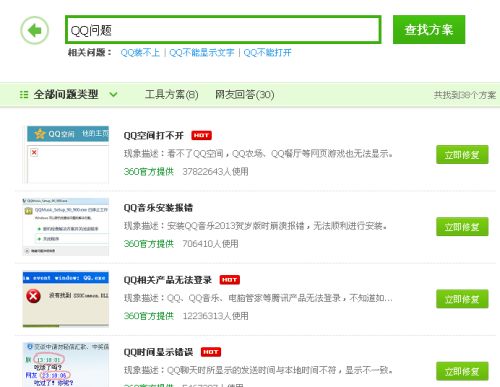Click 立即修复 for QQ时间显示错误

(x=462, y=371)
